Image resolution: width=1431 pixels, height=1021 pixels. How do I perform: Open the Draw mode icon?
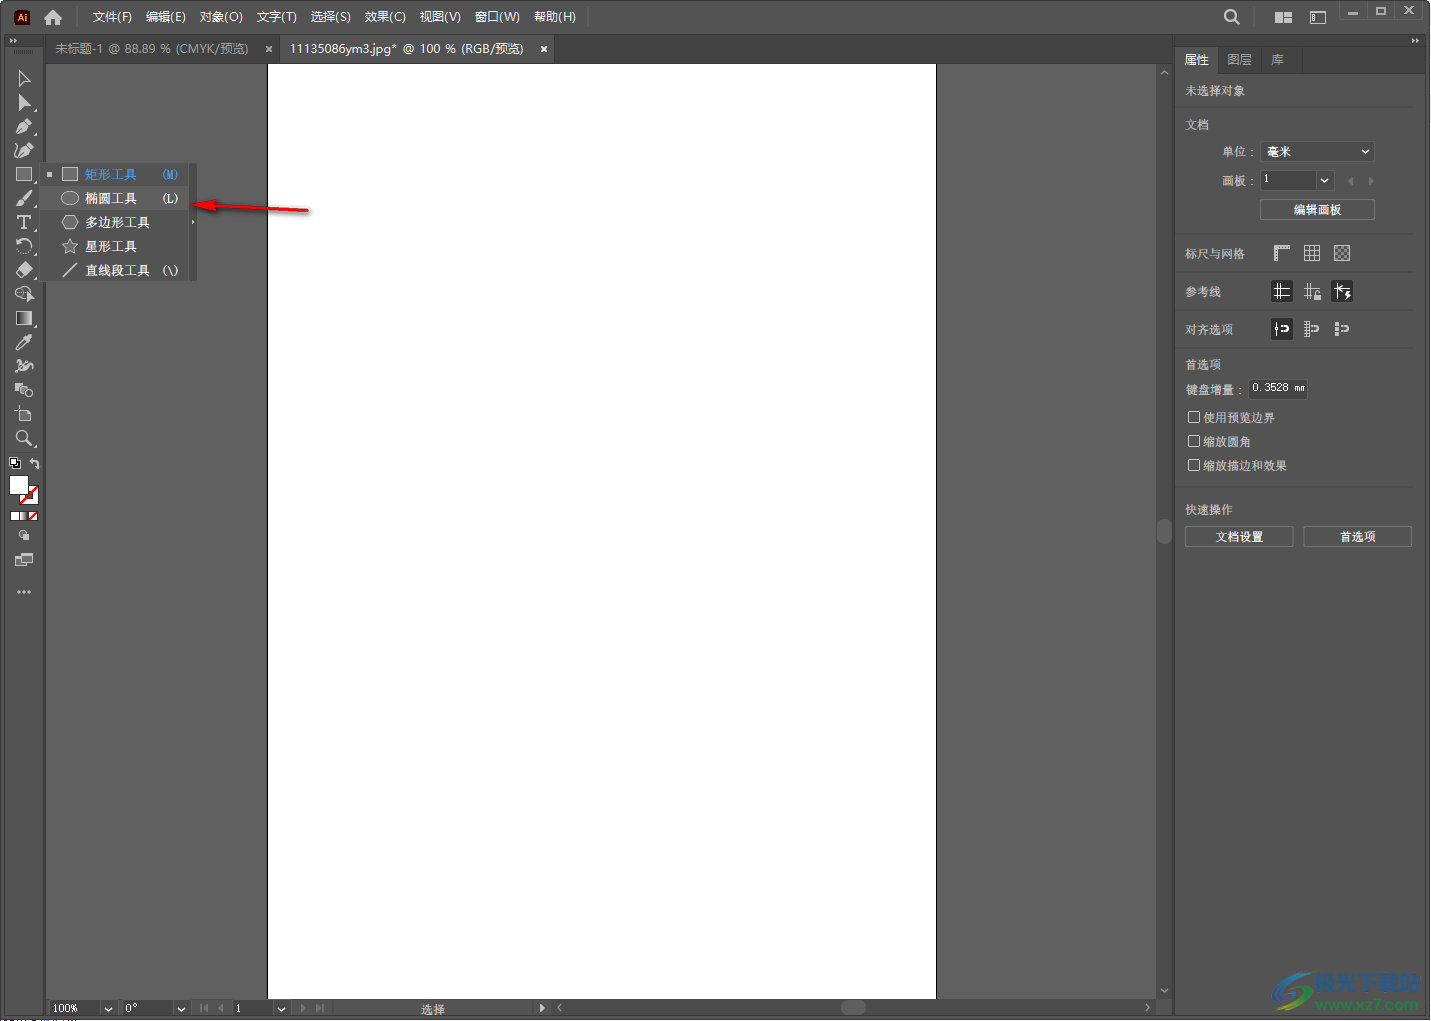(24, 535)
